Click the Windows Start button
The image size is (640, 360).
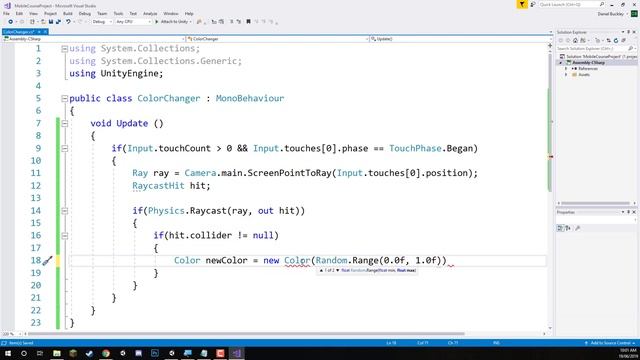point(7,353)
